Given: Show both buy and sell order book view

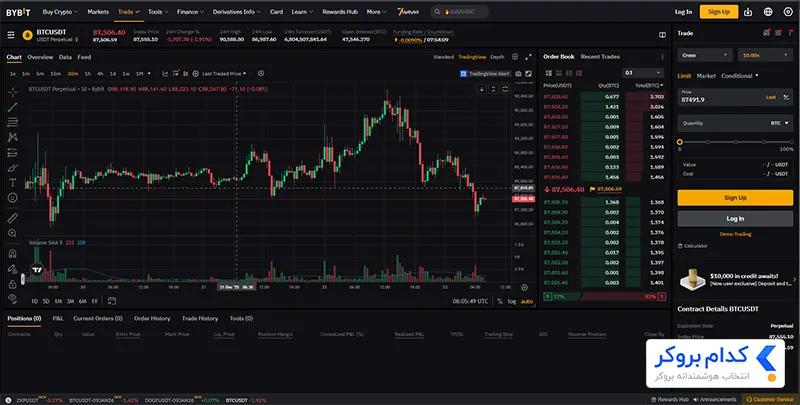Looking at the screenshot, I should [548, 73].
